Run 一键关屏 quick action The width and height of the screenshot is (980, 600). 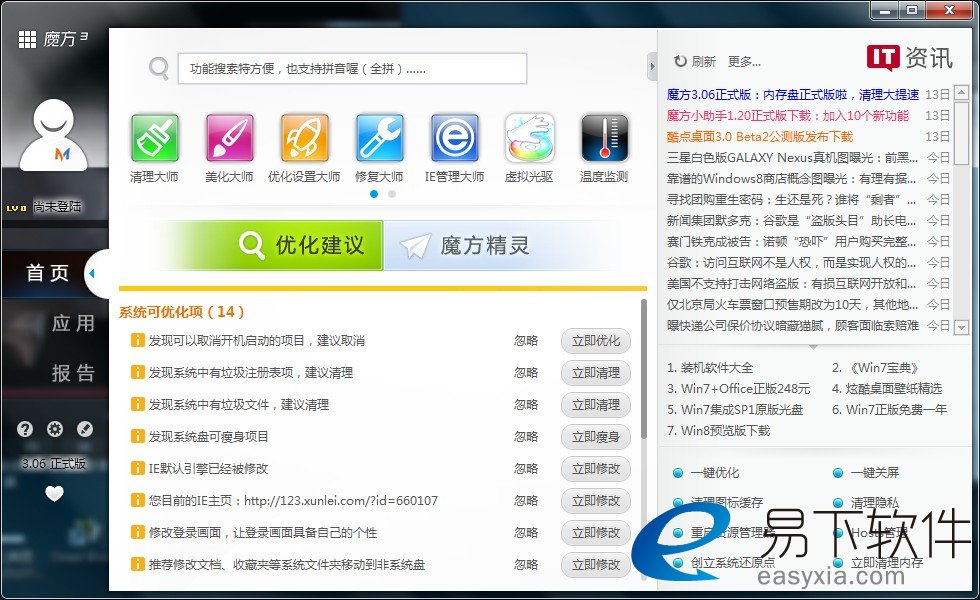click(x=874, y=473)
